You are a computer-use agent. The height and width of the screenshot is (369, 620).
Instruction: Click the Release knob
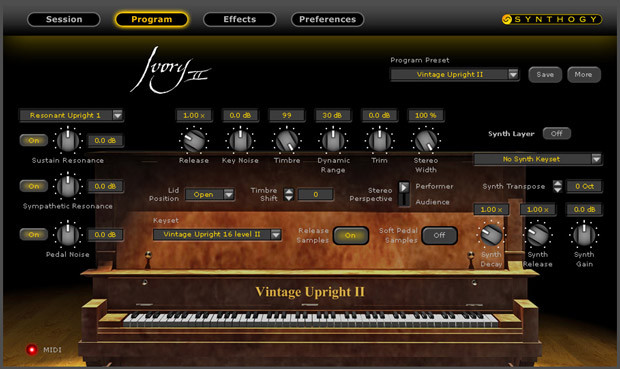tap(194, 140)
